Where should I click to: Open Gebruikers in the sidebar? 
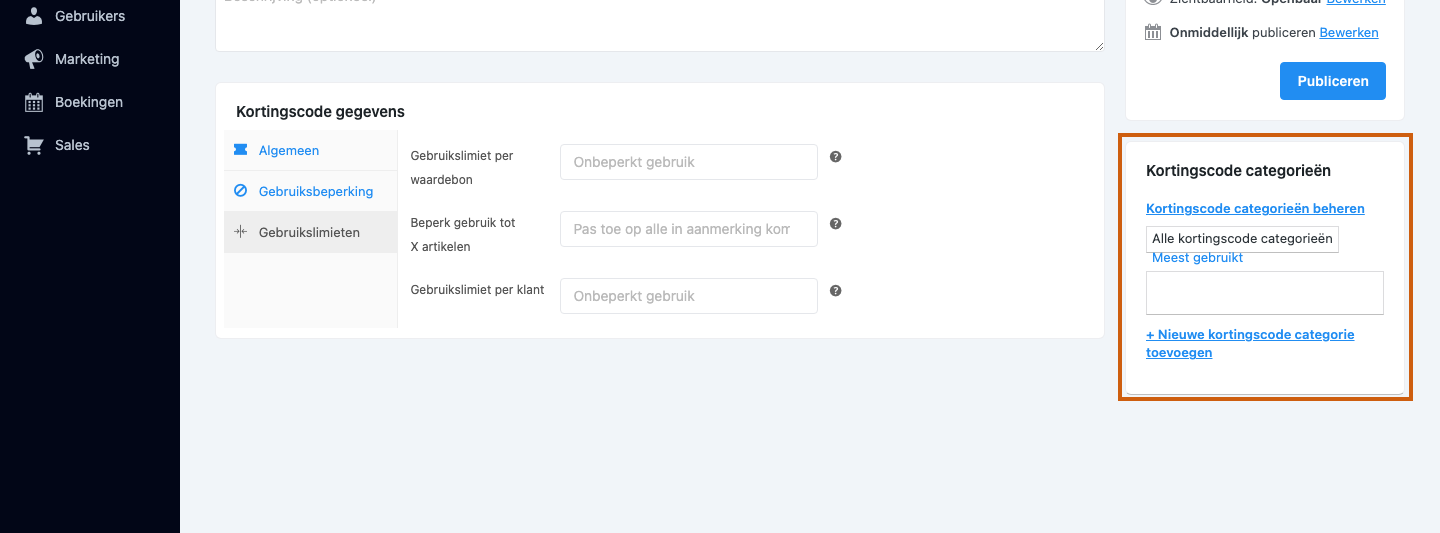[x=90, y=16]
